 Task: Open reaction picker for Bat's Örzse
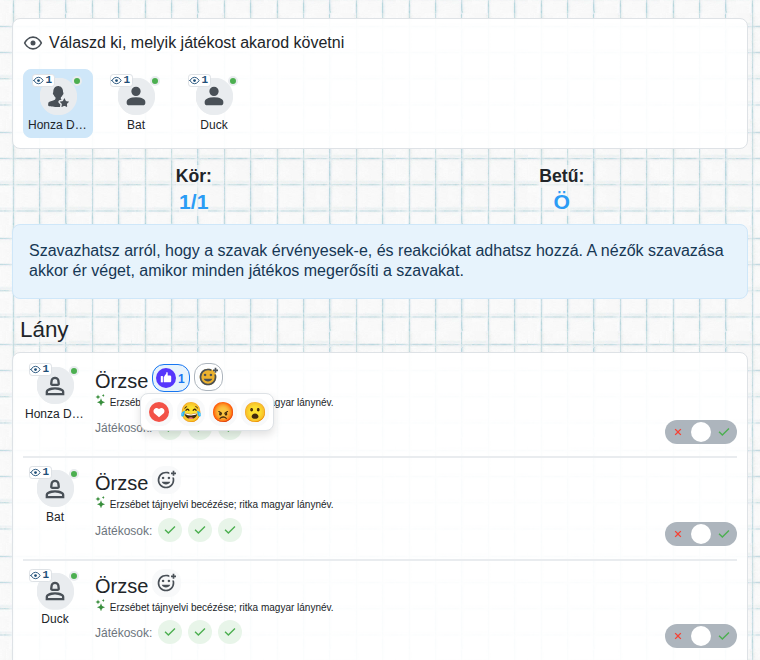tap(166, 480)
